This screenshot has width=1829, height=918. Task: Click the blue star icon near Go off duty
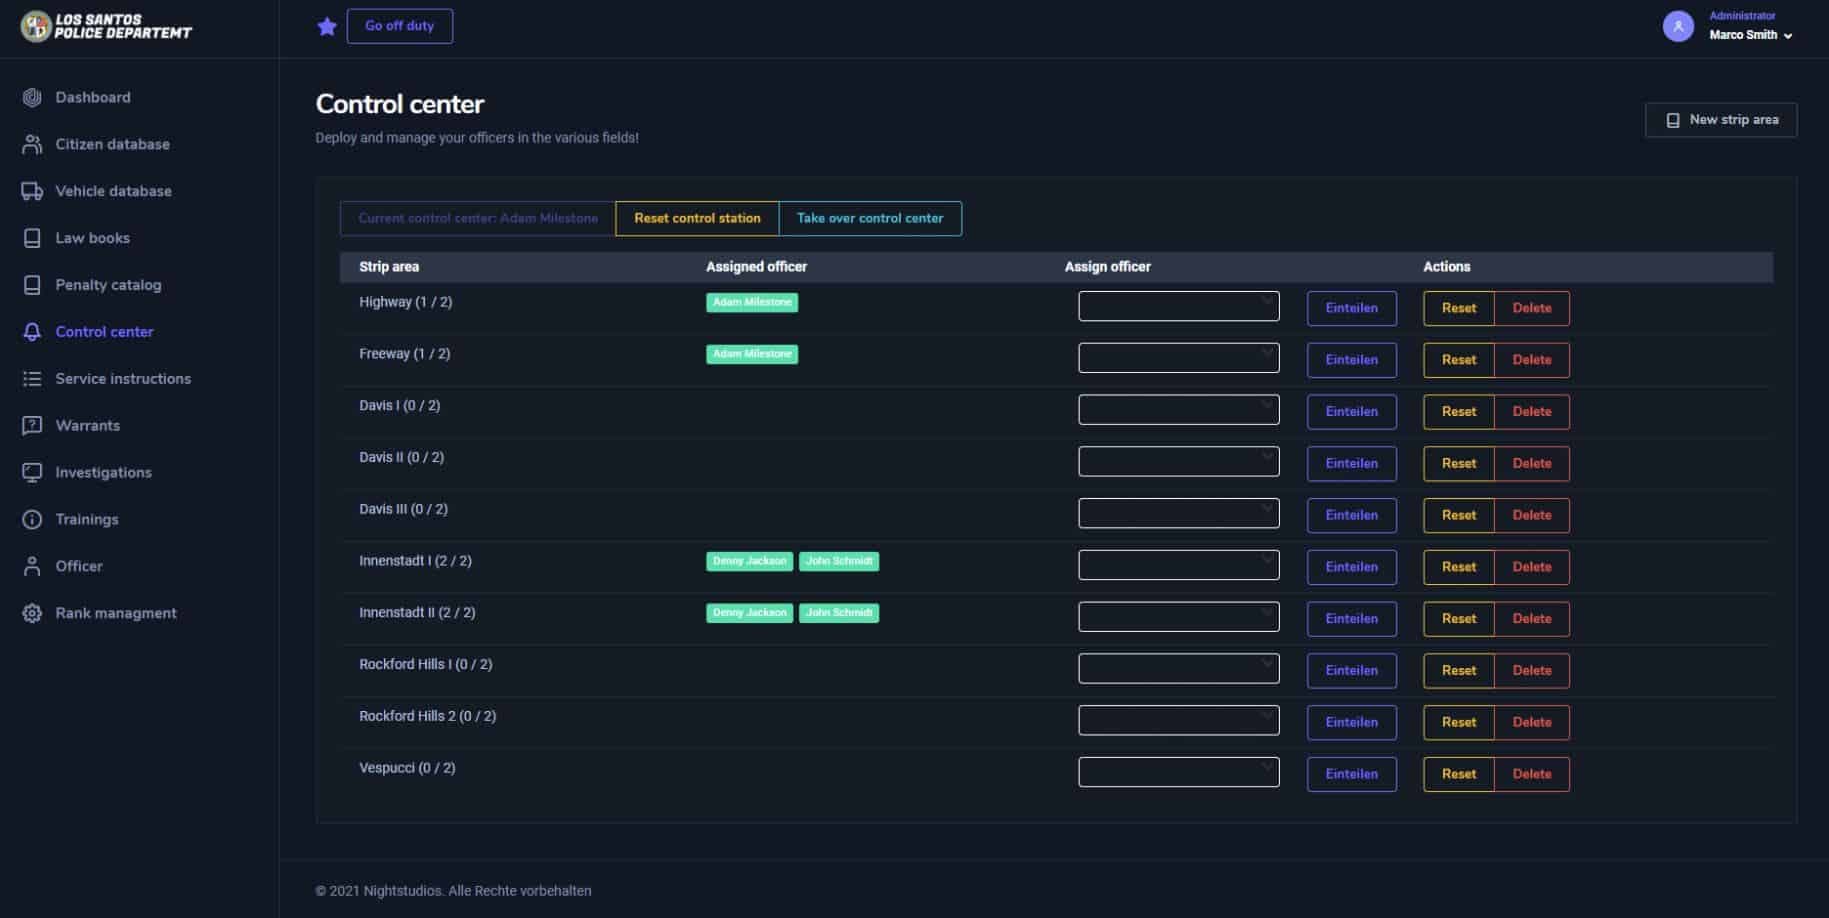326,26
